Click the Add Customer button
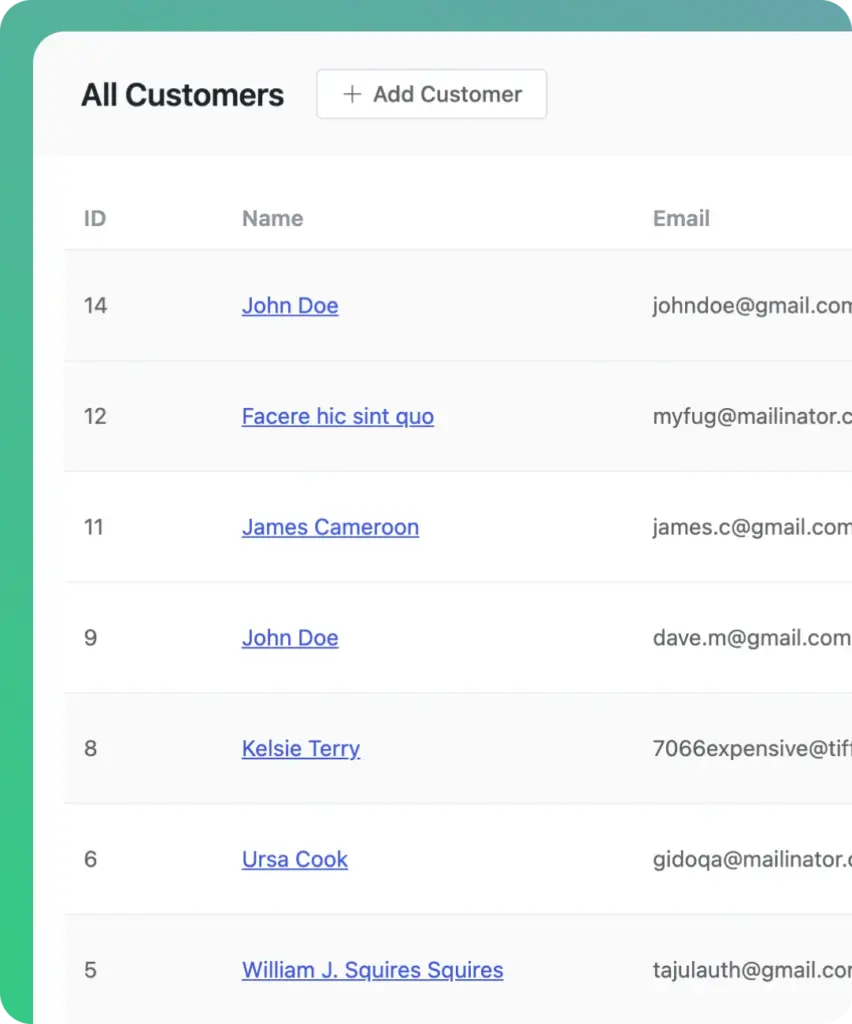The height and width of the screenshot is (1024, 852). [x=431, y=94]
